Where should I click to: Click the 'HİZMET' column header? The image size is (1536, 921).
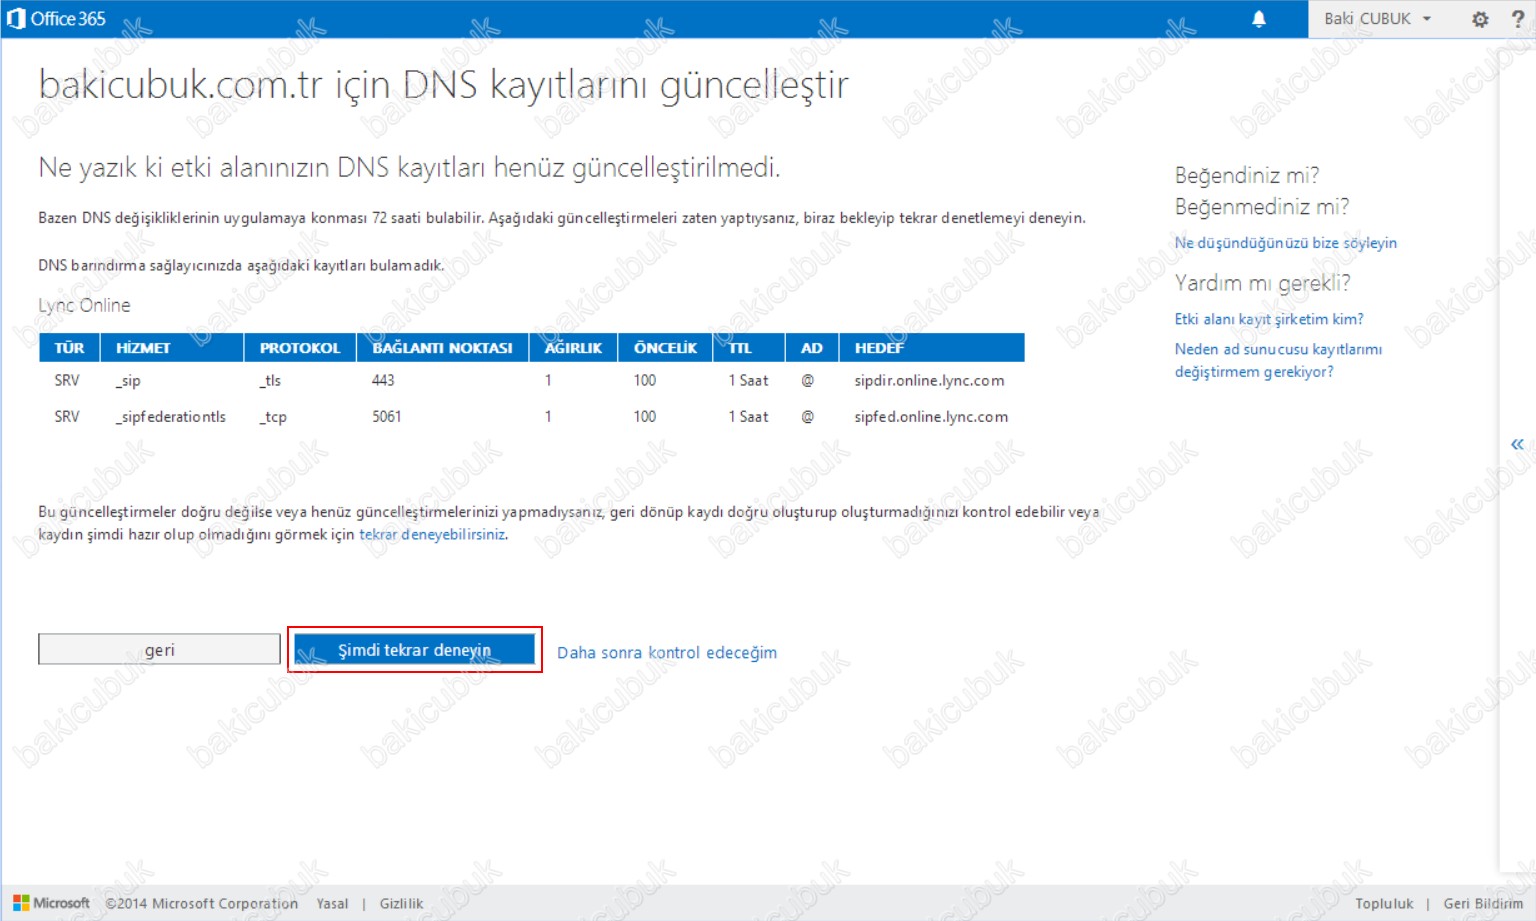[x=172, y=347]
